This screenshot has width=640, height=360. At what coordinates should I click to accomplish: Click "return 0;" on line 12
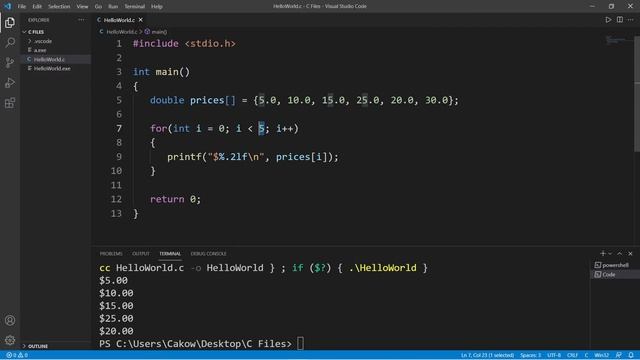(x=176, y=199)
